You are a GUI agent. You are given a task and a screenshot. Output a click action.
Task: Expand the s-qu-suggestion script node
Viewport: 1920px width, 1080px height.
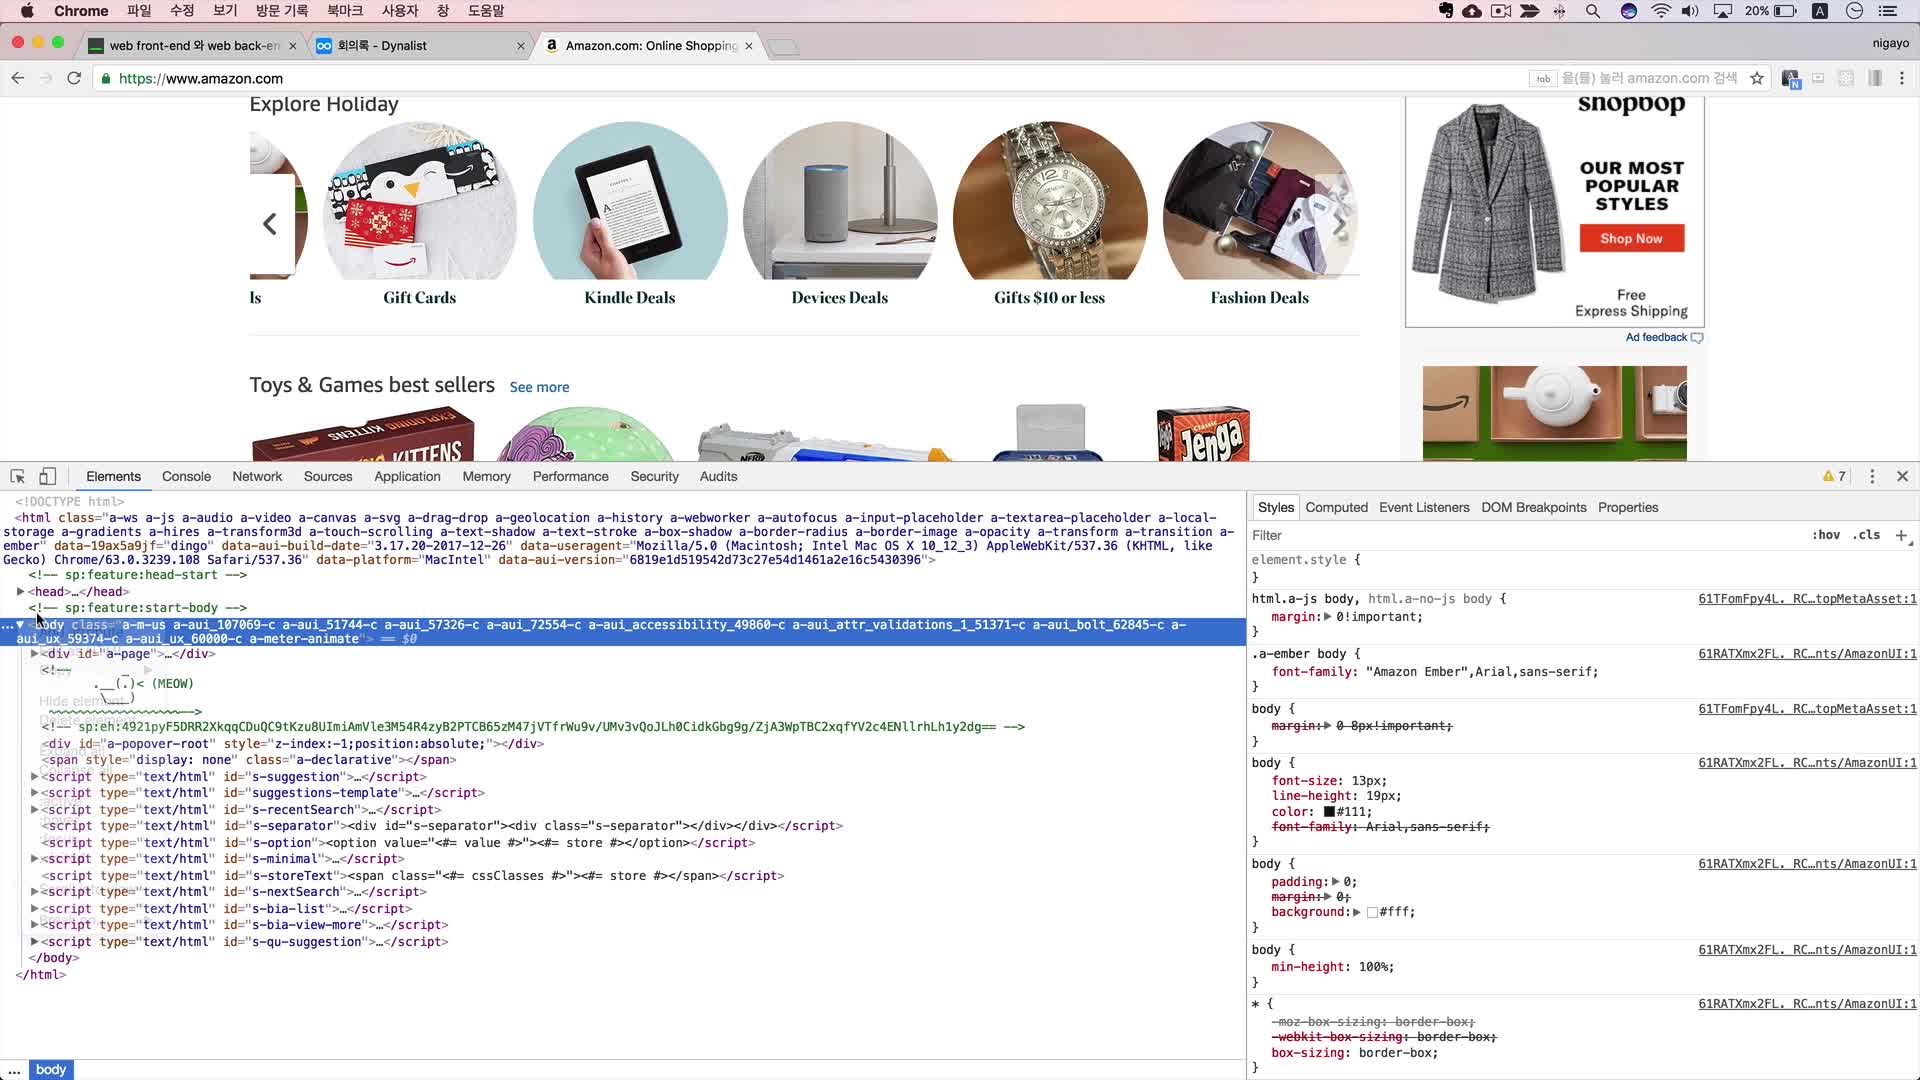[34, 942]
